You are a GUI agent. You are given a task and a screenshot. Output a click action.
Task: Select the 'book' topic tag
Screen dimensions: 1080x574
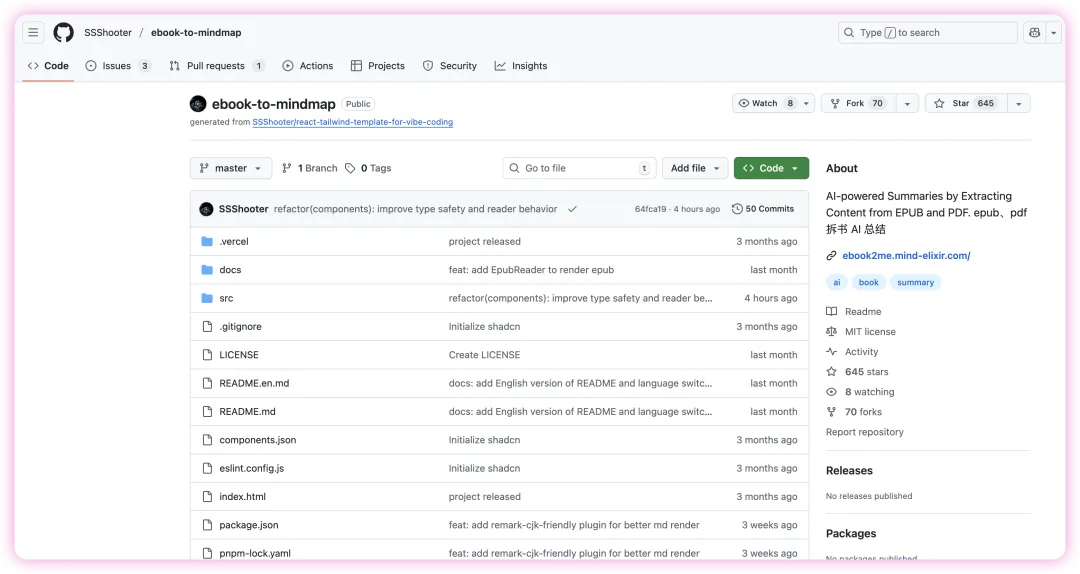click(868, 282)
